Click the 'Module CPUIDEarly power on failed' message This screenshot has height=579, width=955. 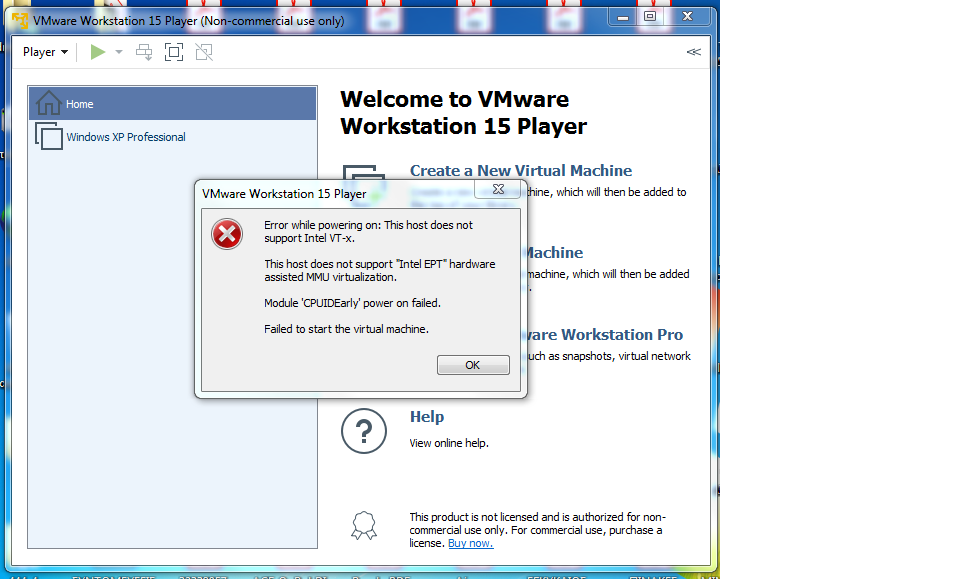352,303
